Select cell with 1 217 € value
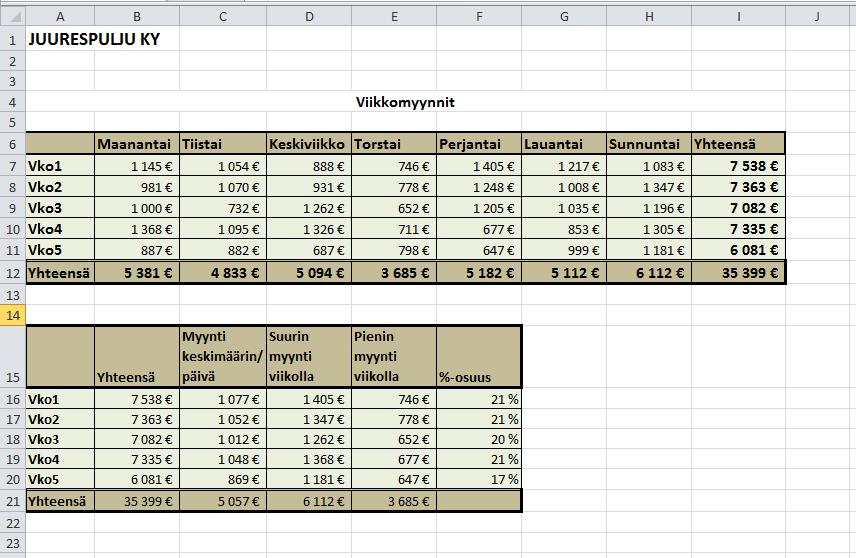The image size is (856, 558). click(x=564, y=165)
